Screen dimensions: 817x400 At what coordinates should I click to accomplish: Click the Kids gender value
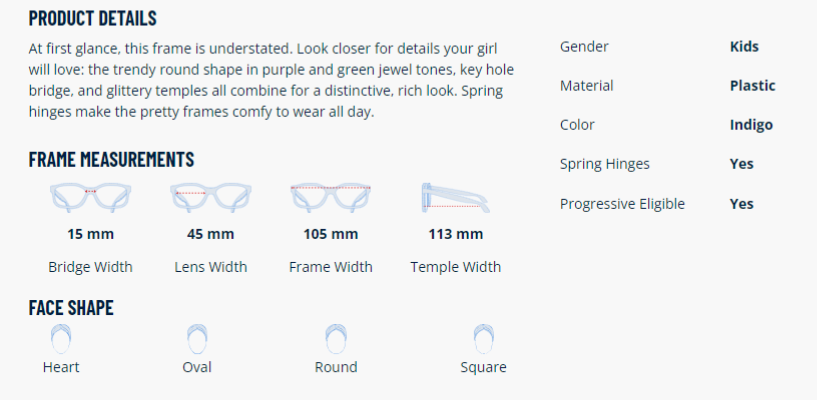pyautogui.click(x=744, y=47)
